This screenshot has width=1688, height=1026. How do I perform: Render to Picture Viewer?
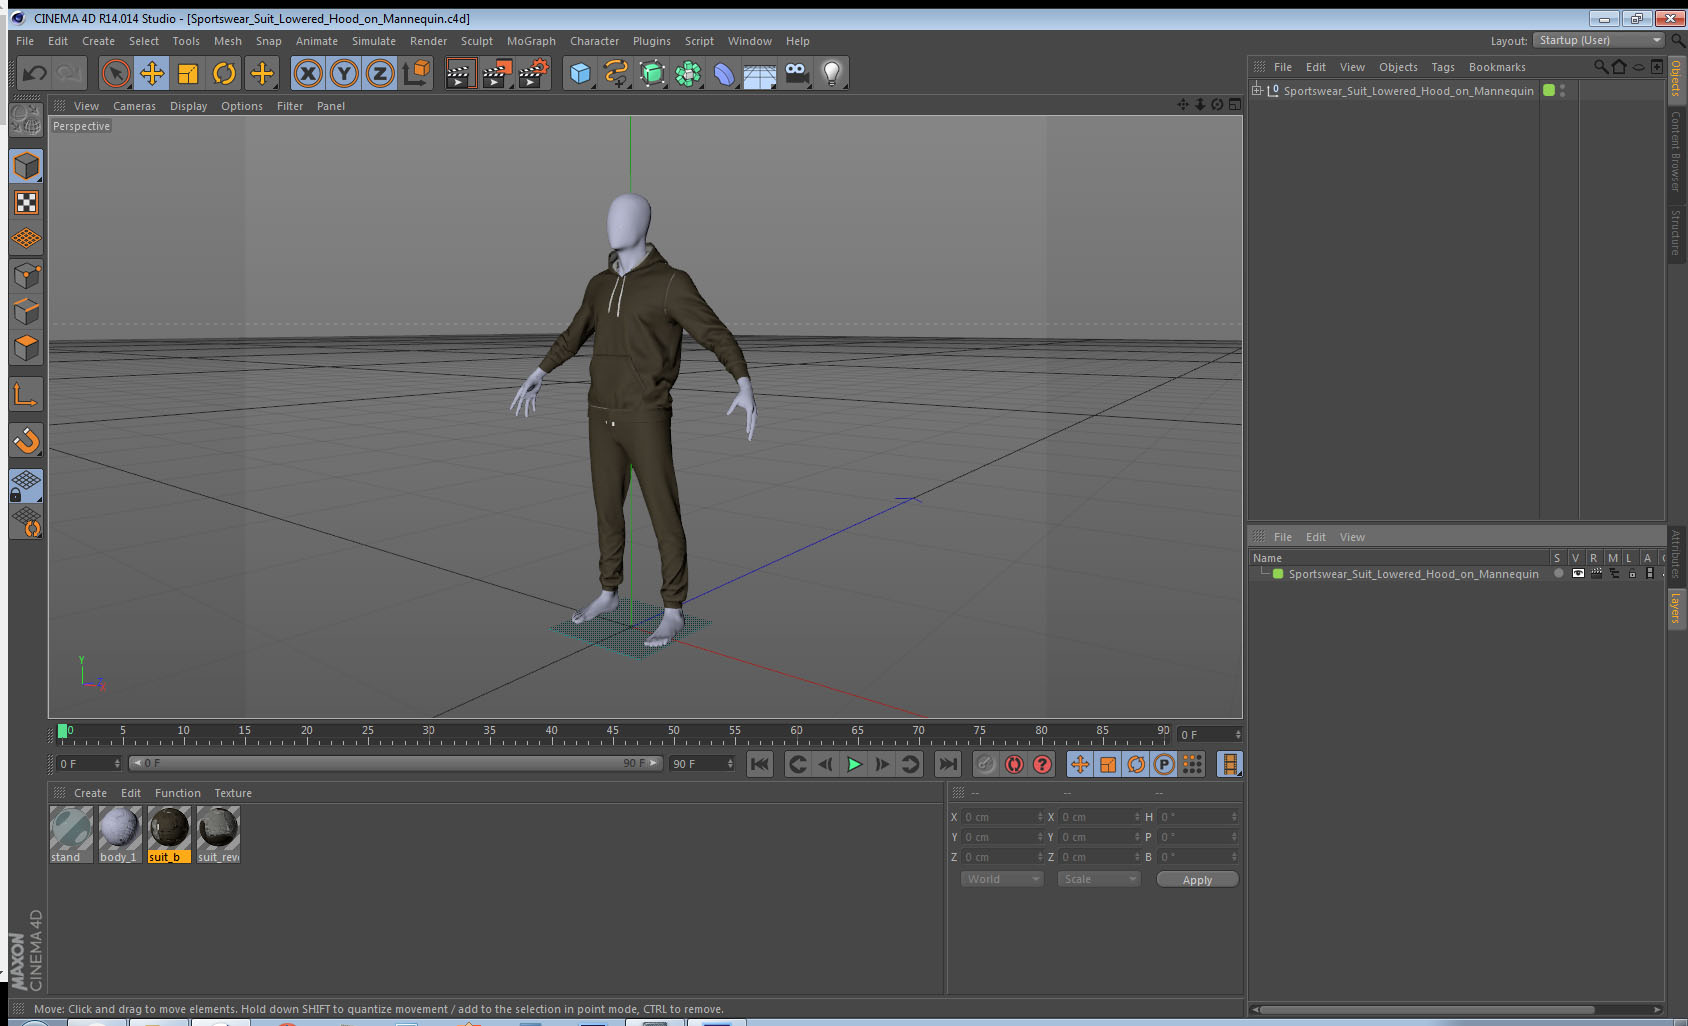tap(497, 73)
